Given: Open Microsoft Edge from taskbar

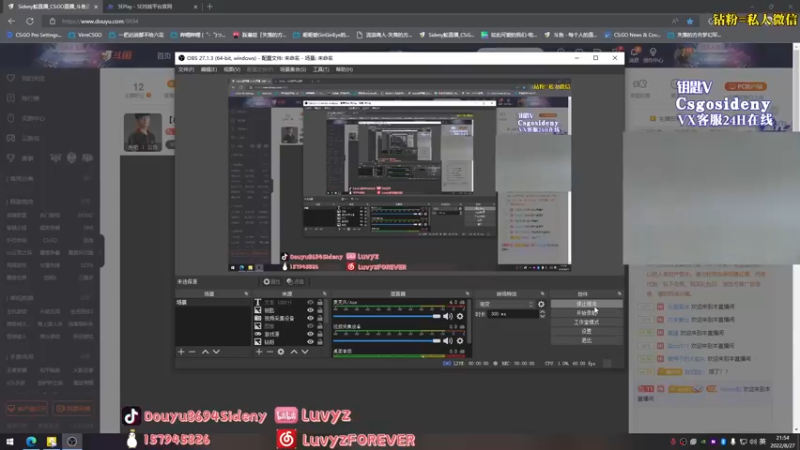Looking at the screenshot, I should click(31, 441).
